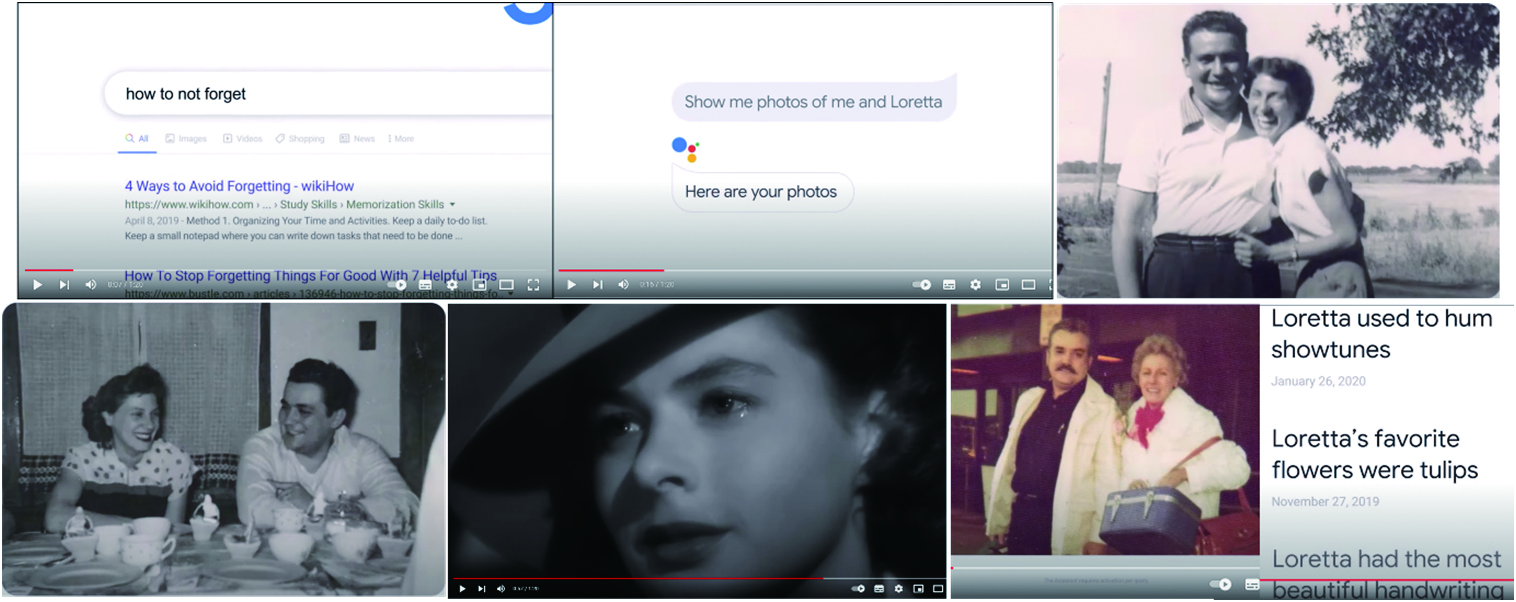Play the video in the 'Show me photos' assistant panel
1516x602 pixels.
pyautogui.click(x=571, y=285)
